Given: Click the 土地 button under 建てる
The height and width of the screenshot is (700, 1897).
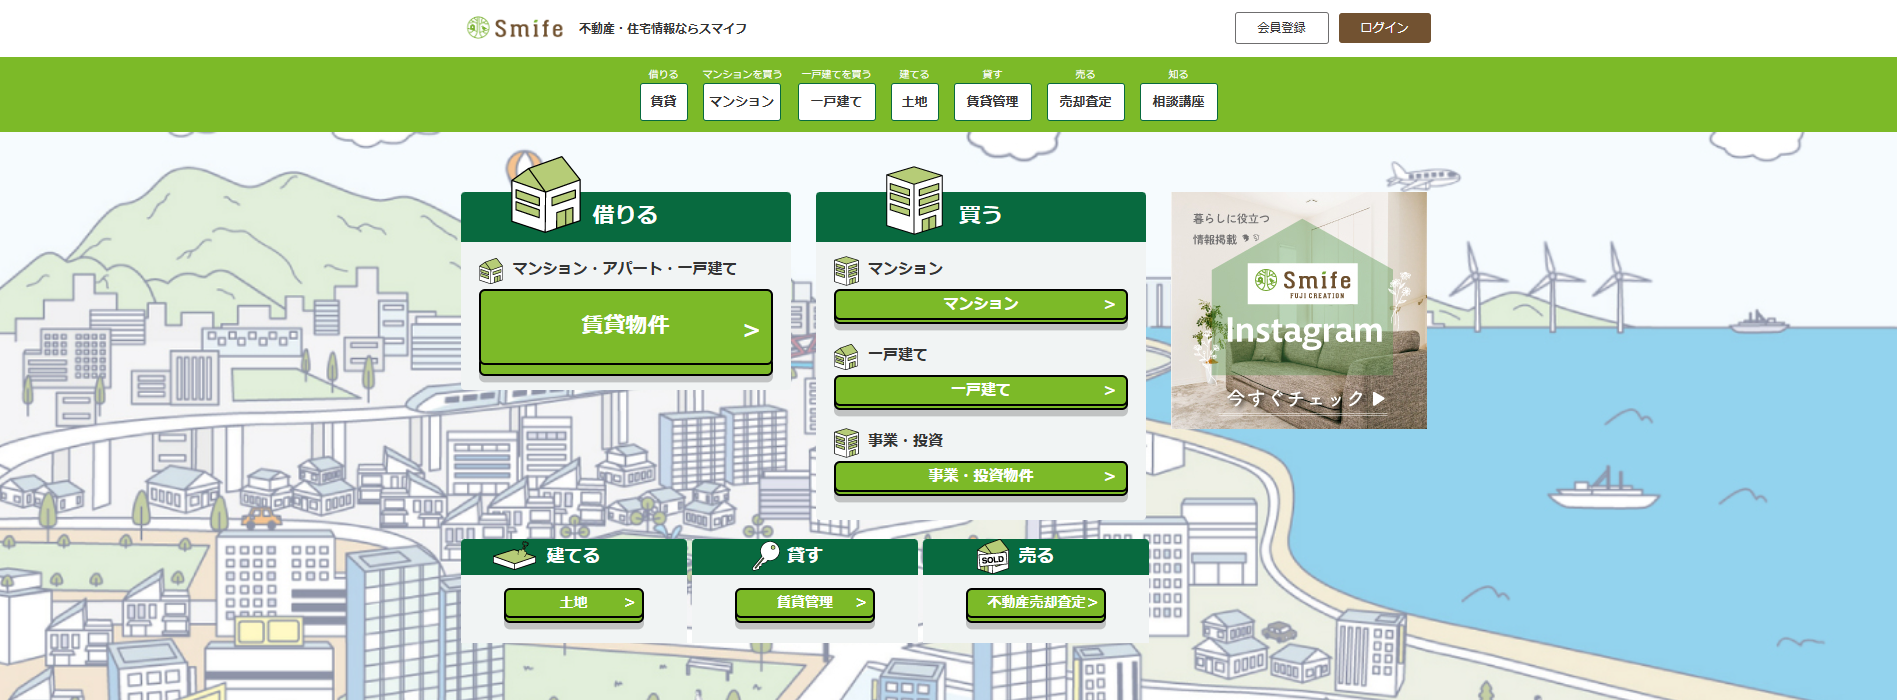Looking at the screenshot, I should tap(574, 605).
